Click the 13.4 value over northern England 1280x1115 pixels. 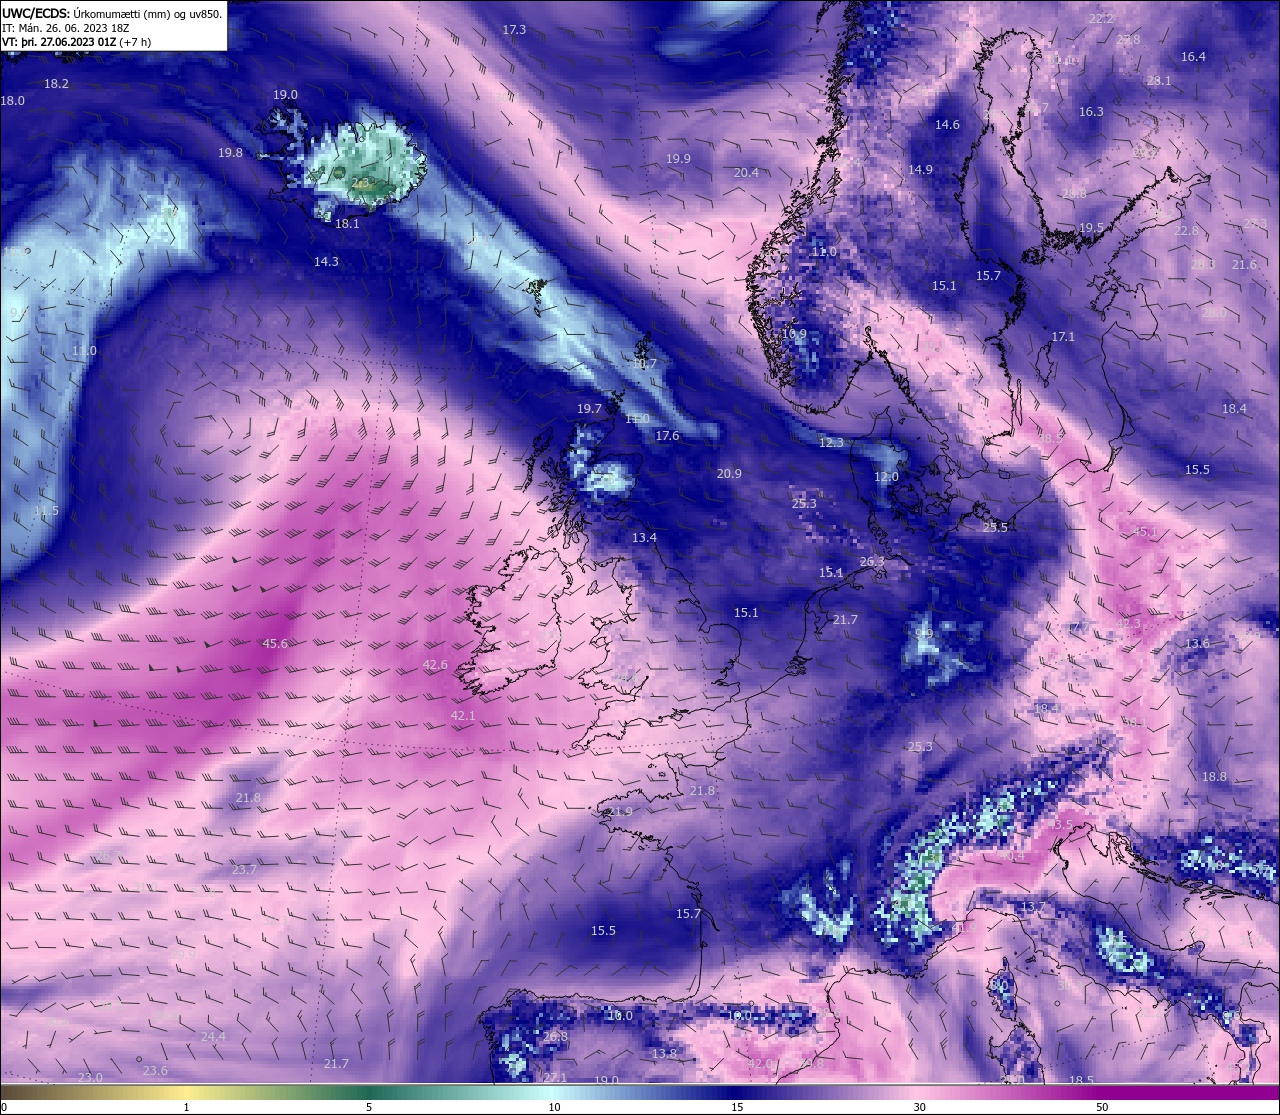click(x=644, y=538)
